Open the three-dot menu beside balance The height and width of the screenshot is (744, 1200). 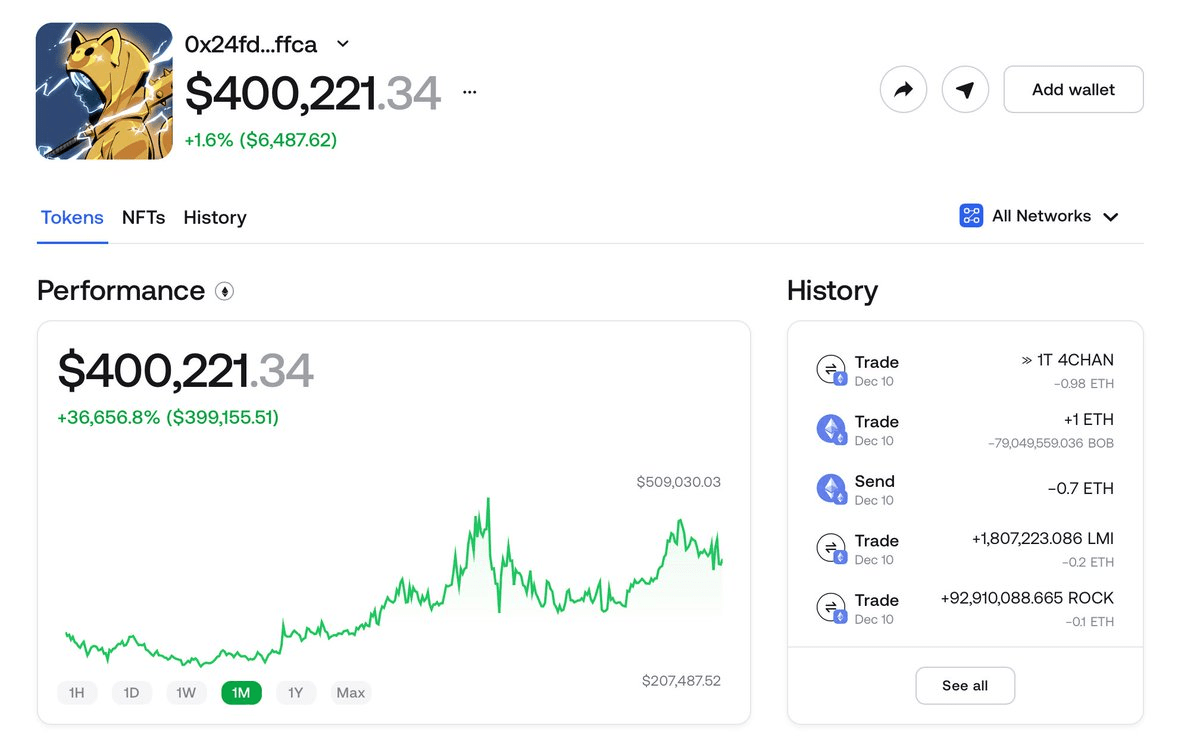(470, 92)
